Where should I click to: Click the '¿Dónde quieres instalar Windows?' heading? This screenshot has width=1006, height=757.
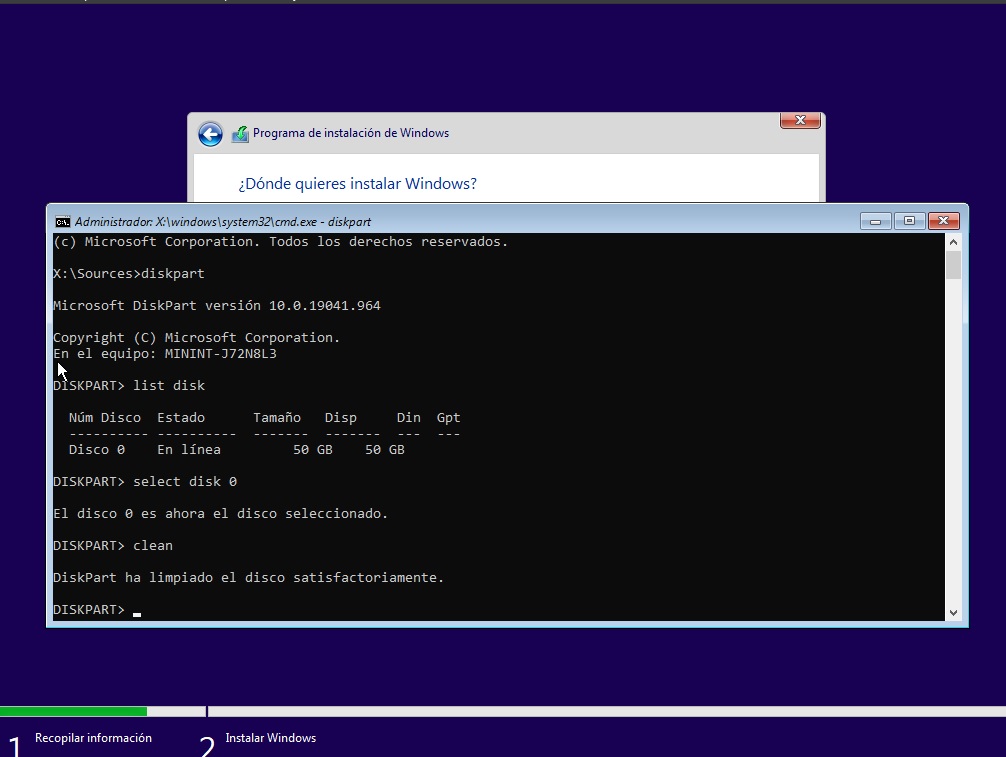[x=357, y=184]
